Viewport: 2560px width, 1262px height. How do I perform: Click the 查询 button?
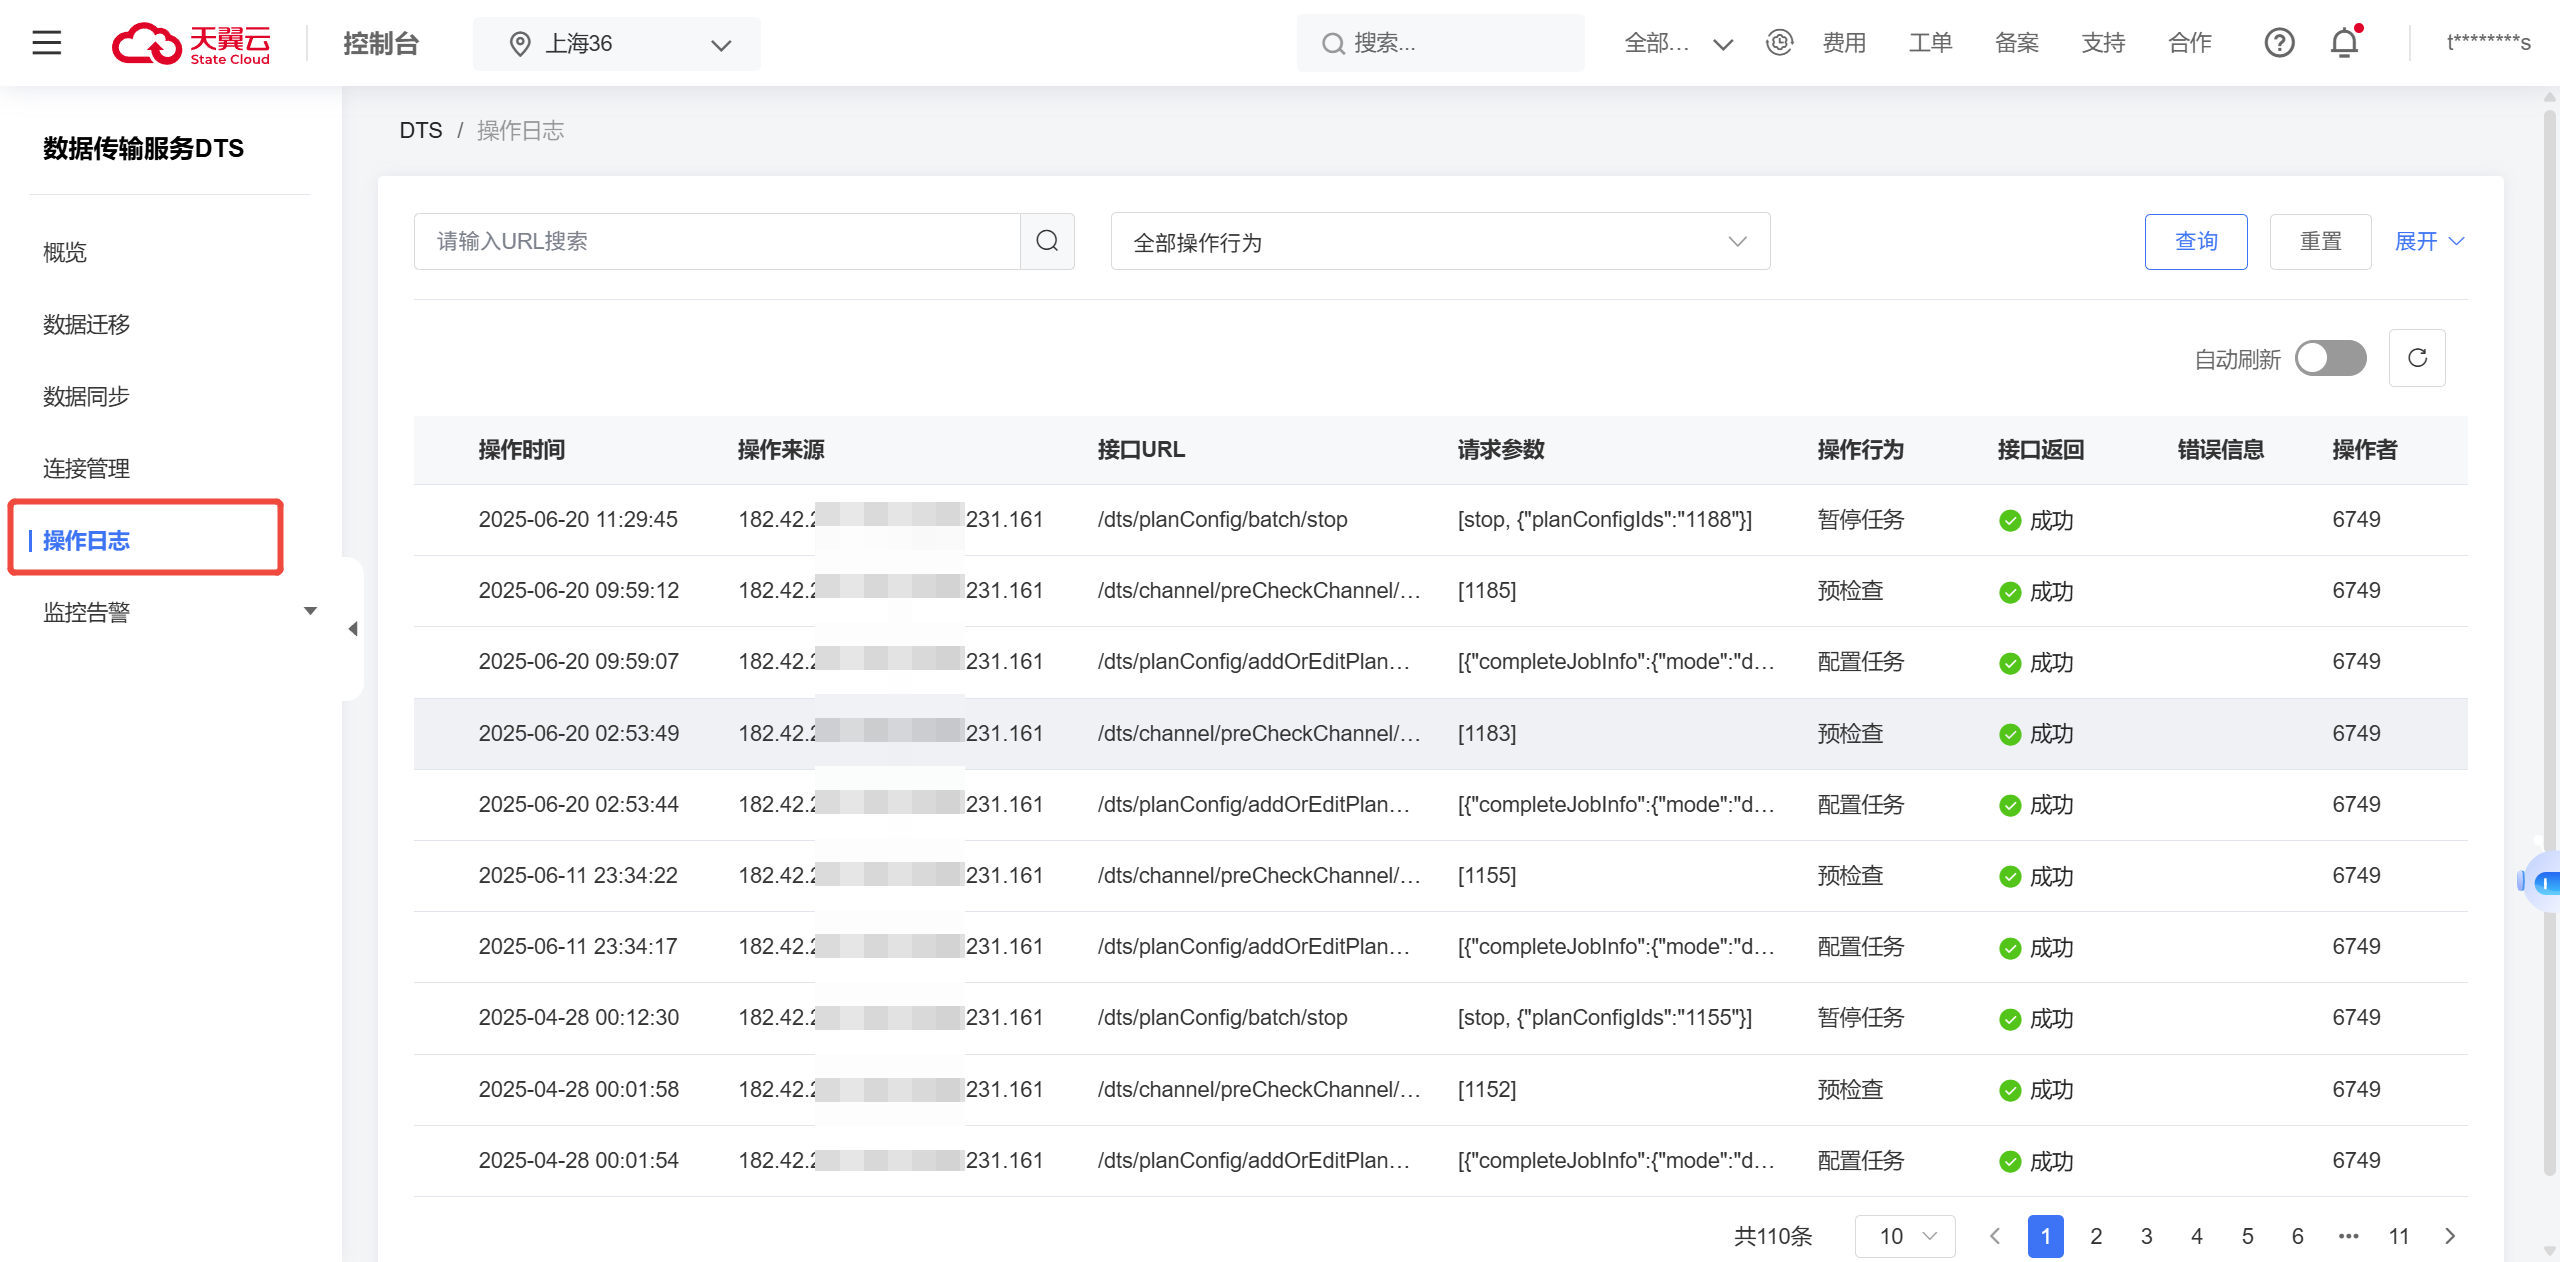(2196, 241)
